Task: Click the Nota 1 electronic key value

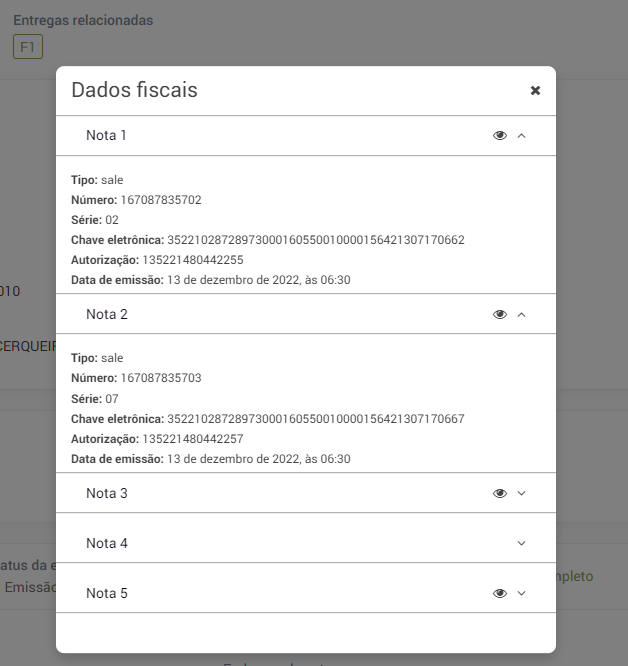Action: pyautogui.click(x=315, y=240)
